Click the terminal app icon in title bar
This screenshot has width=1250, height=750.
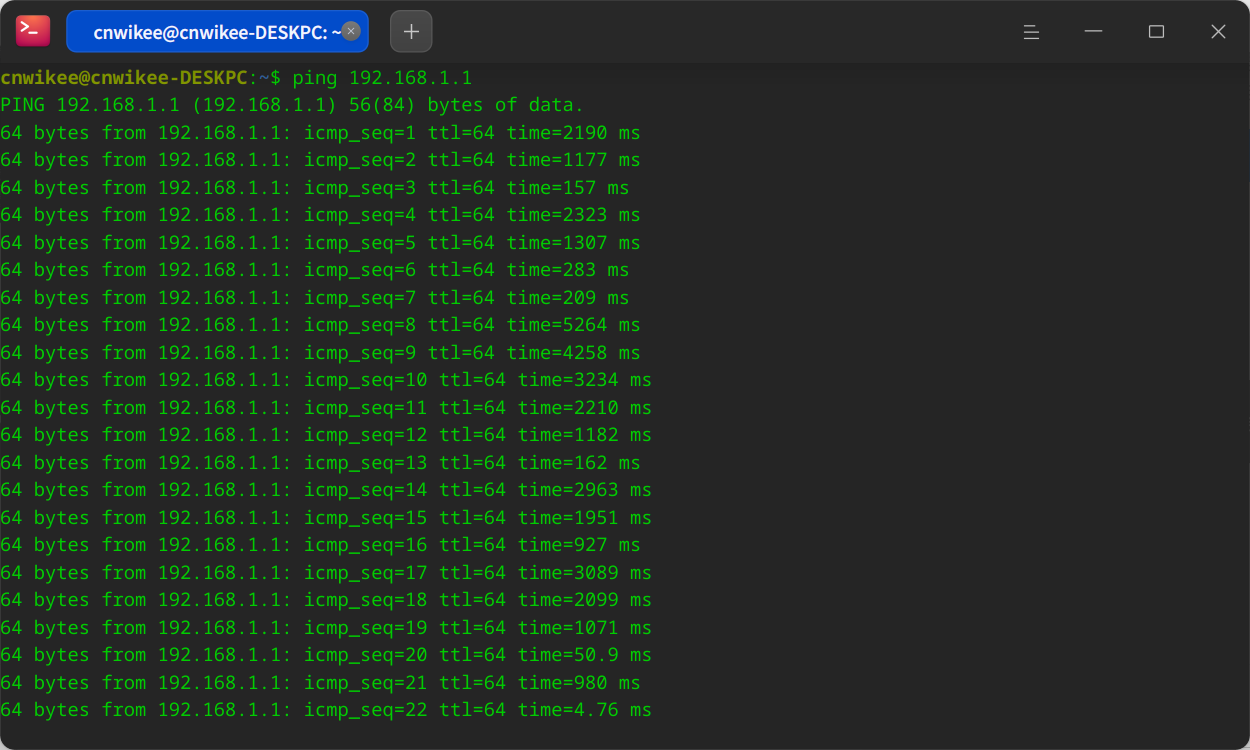click(33, 31)
